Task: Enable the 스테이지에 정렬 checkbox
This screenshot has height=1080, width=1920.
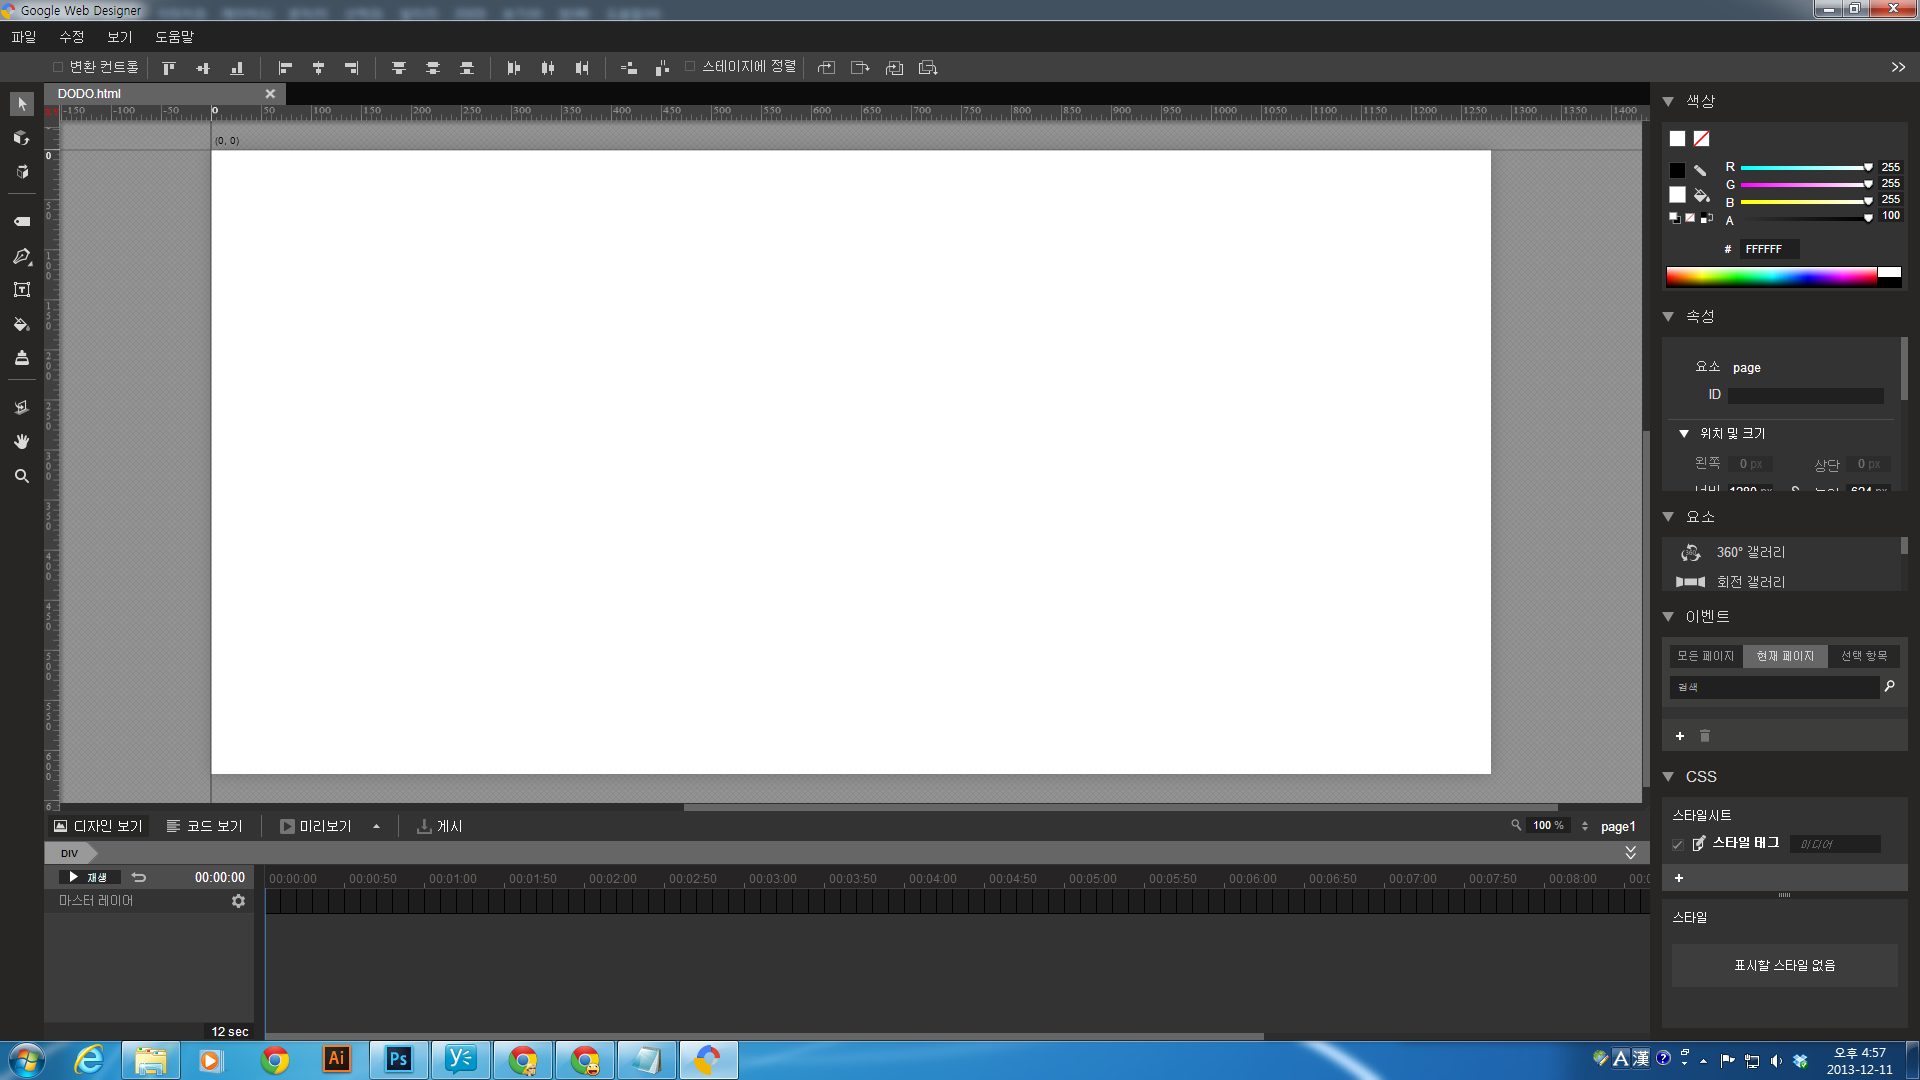Action: pyautogui.click(x=690, y=67)
